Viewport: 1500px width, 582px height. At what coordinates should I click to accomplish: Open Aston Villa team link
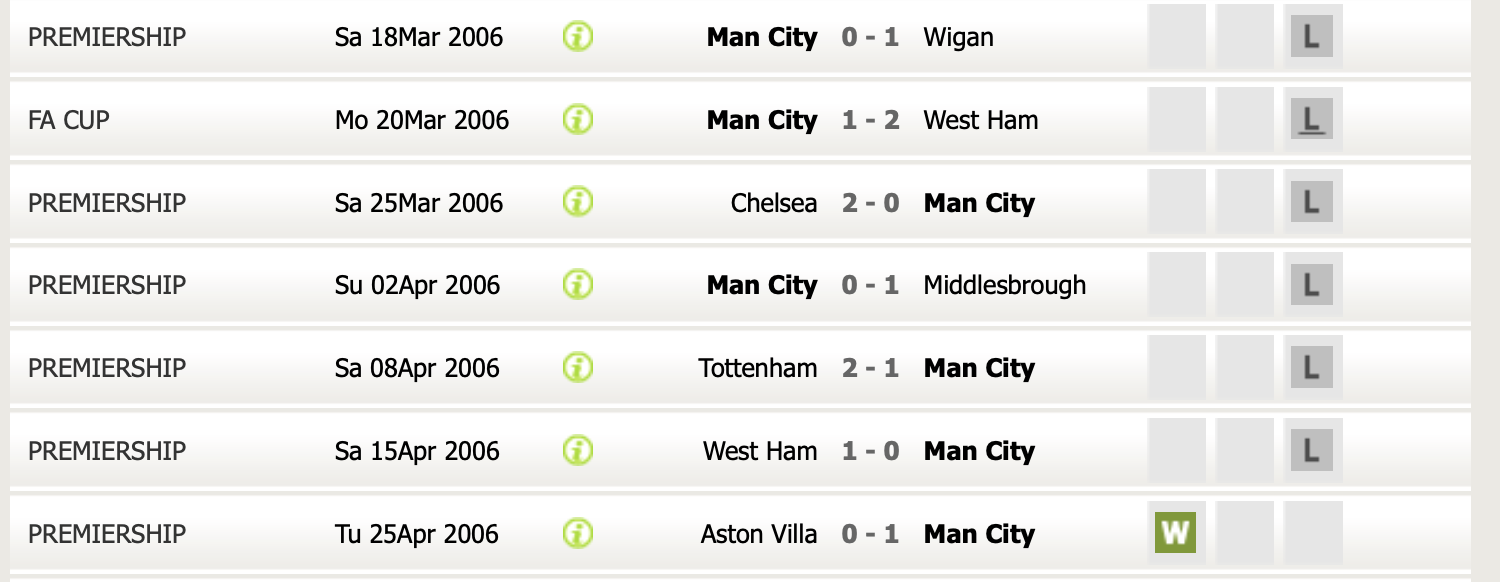759,534
